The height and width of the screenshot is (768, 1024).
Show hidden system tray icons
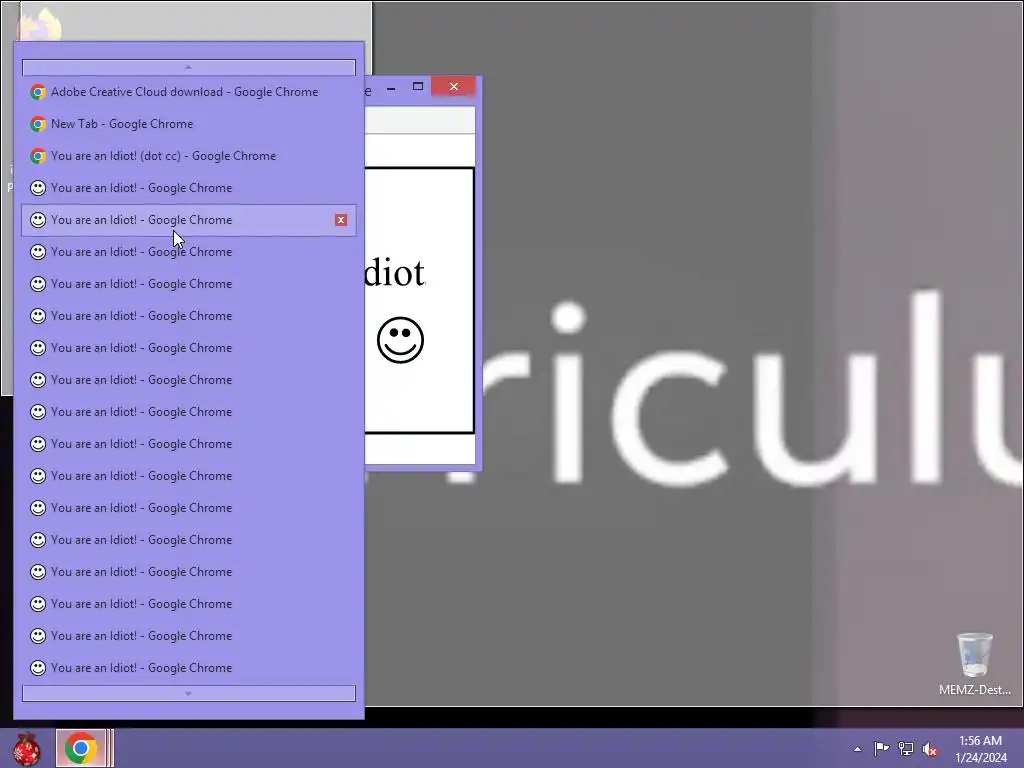857,749
